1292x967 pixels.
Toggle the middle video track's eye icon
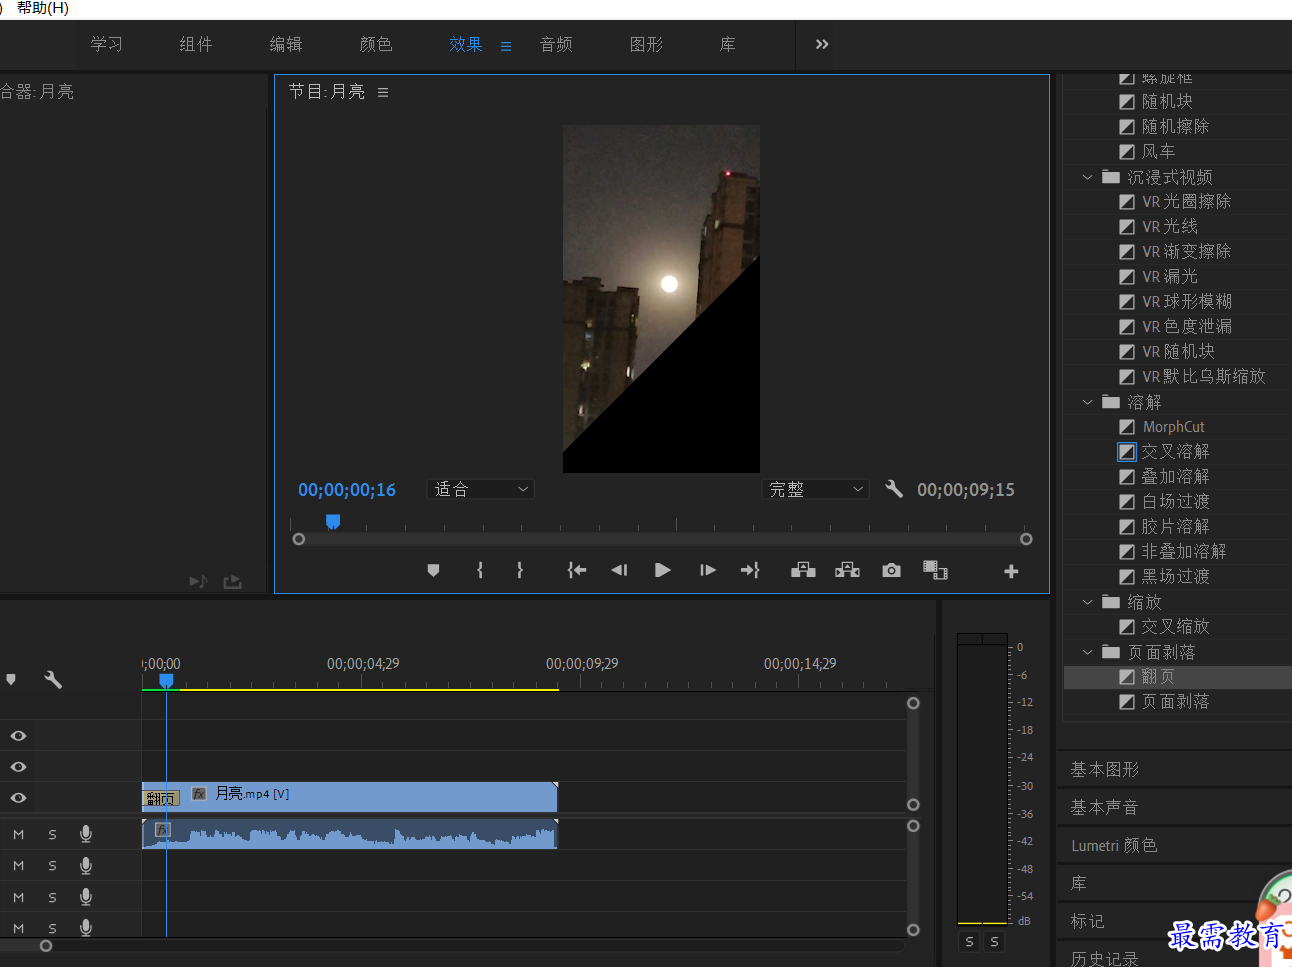[x=18, y=767]
